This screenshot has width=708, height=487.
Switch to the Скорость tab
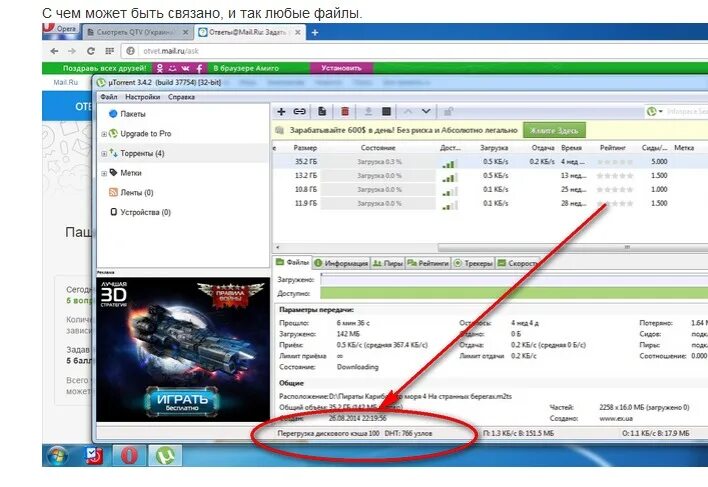pos(517,263)
